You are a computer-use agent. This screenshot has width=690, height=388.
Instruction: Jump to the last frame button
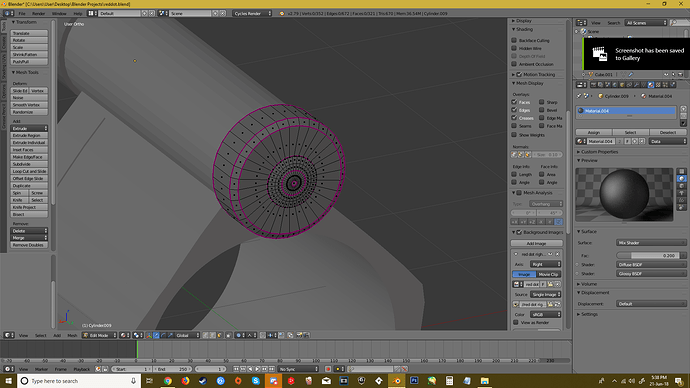[x=272, y=369]
